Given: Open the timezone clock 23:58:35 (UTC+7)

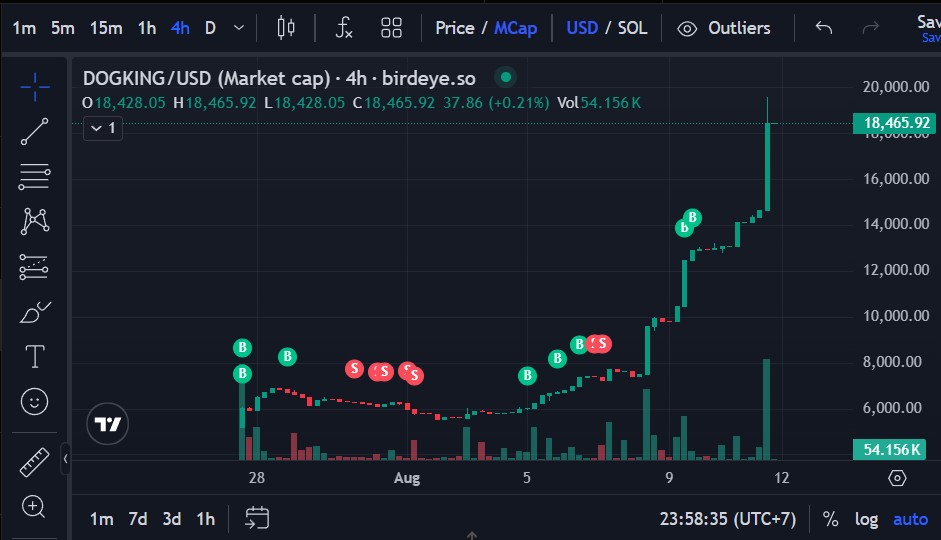Looking at the screenshot, I should click(728, 519).
